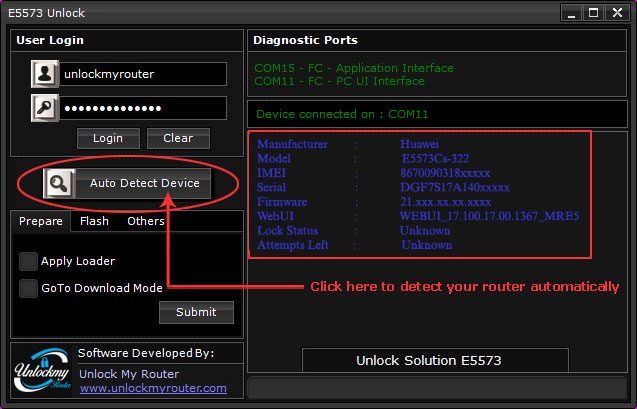637x409 pixels.
Task: Switch to the Prepare tab
Action: pos(41,221)
